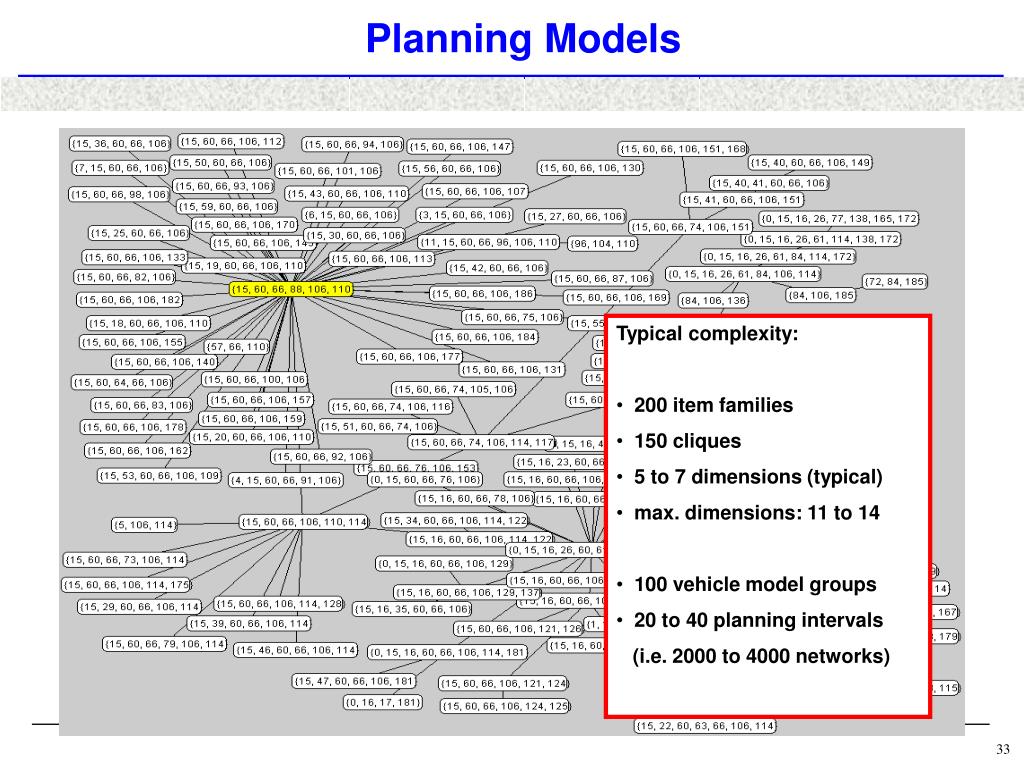Click node (15, 60, 66, 106, 151, 168)

point(683,149)
